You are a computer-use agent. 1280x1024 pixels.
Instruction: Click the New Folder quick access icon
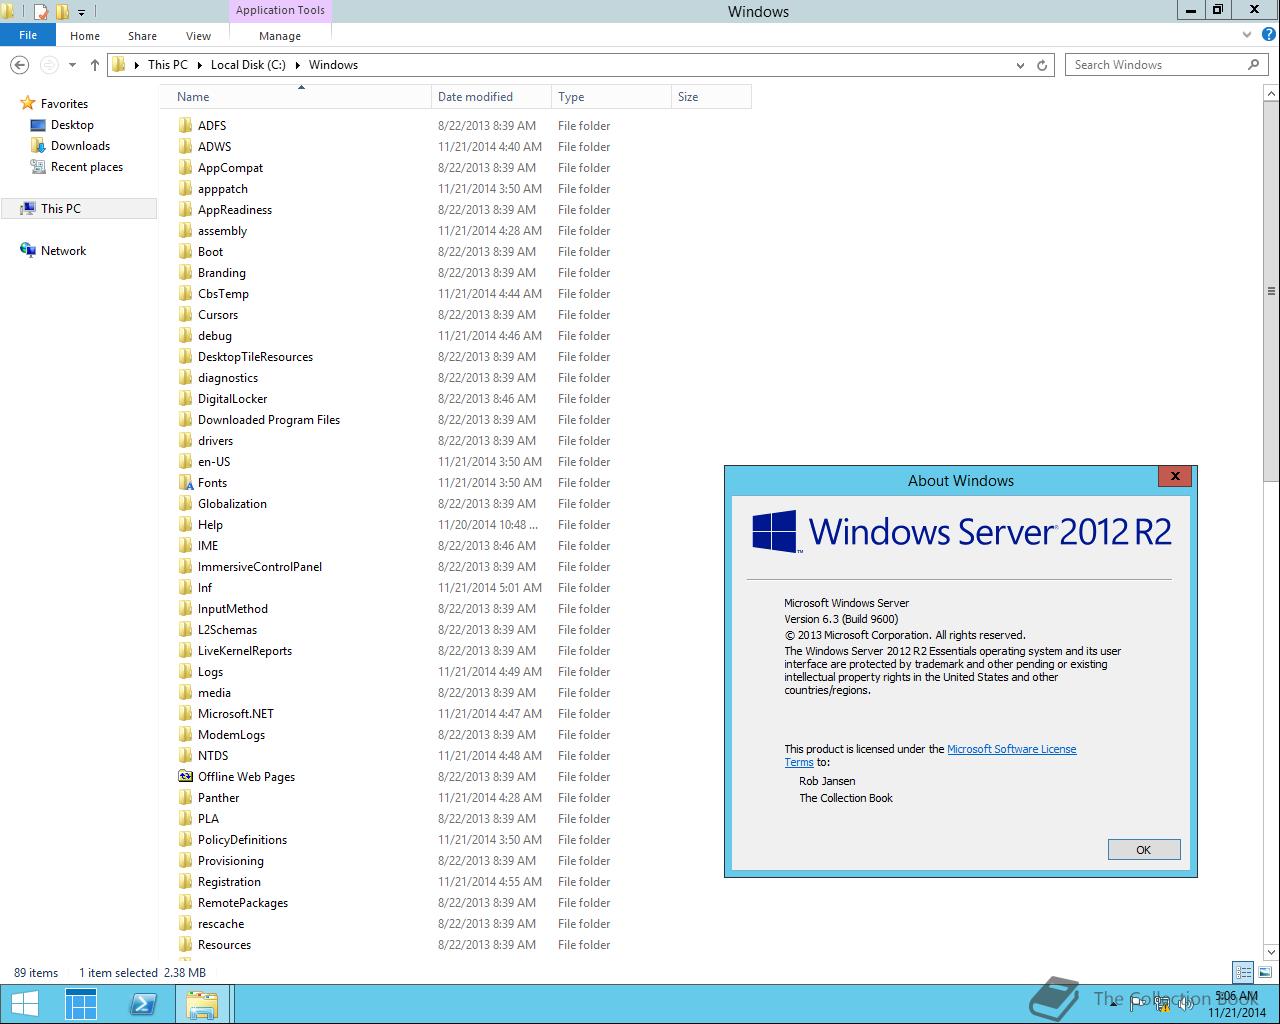click(x=62, y=12)
